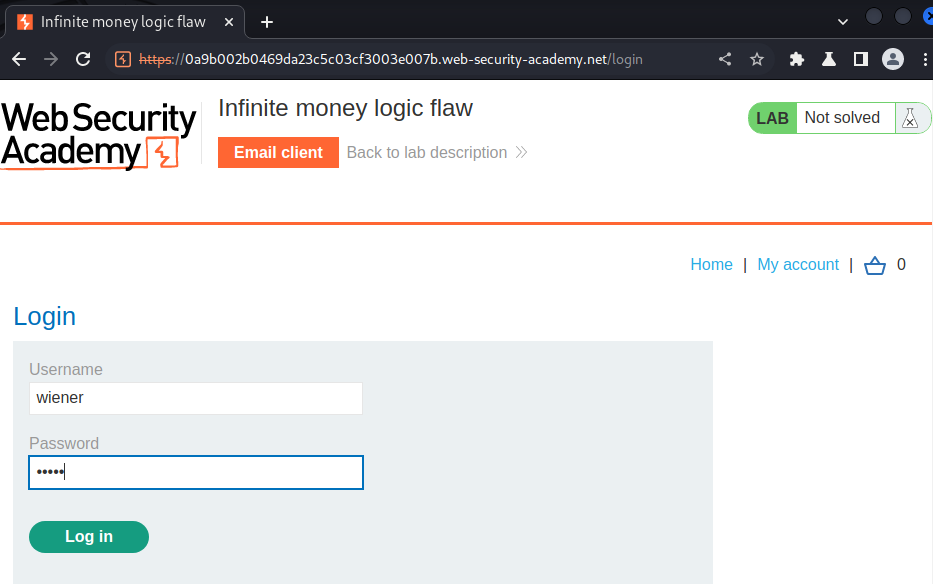Reload the current page
This screenshot has width=933, height=584.
(x=83, y=59)
